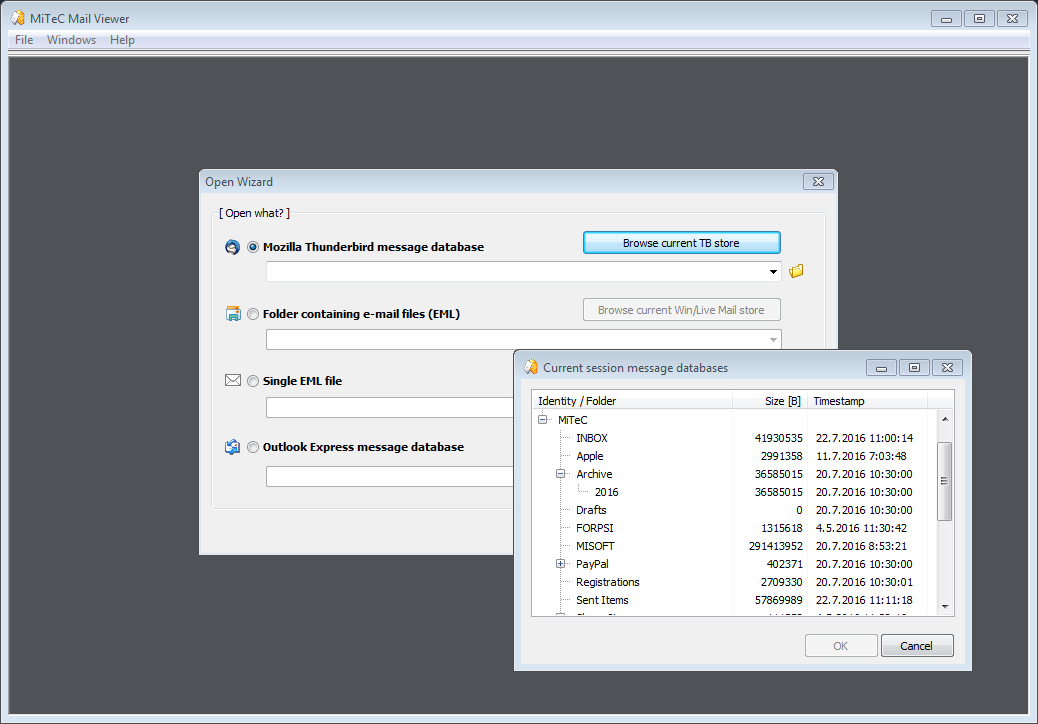The height and width of the screenshot is (724, 1038).
Task: Click timestamp 4.5.2016 11:30:42
Action: tap(861, 528)
